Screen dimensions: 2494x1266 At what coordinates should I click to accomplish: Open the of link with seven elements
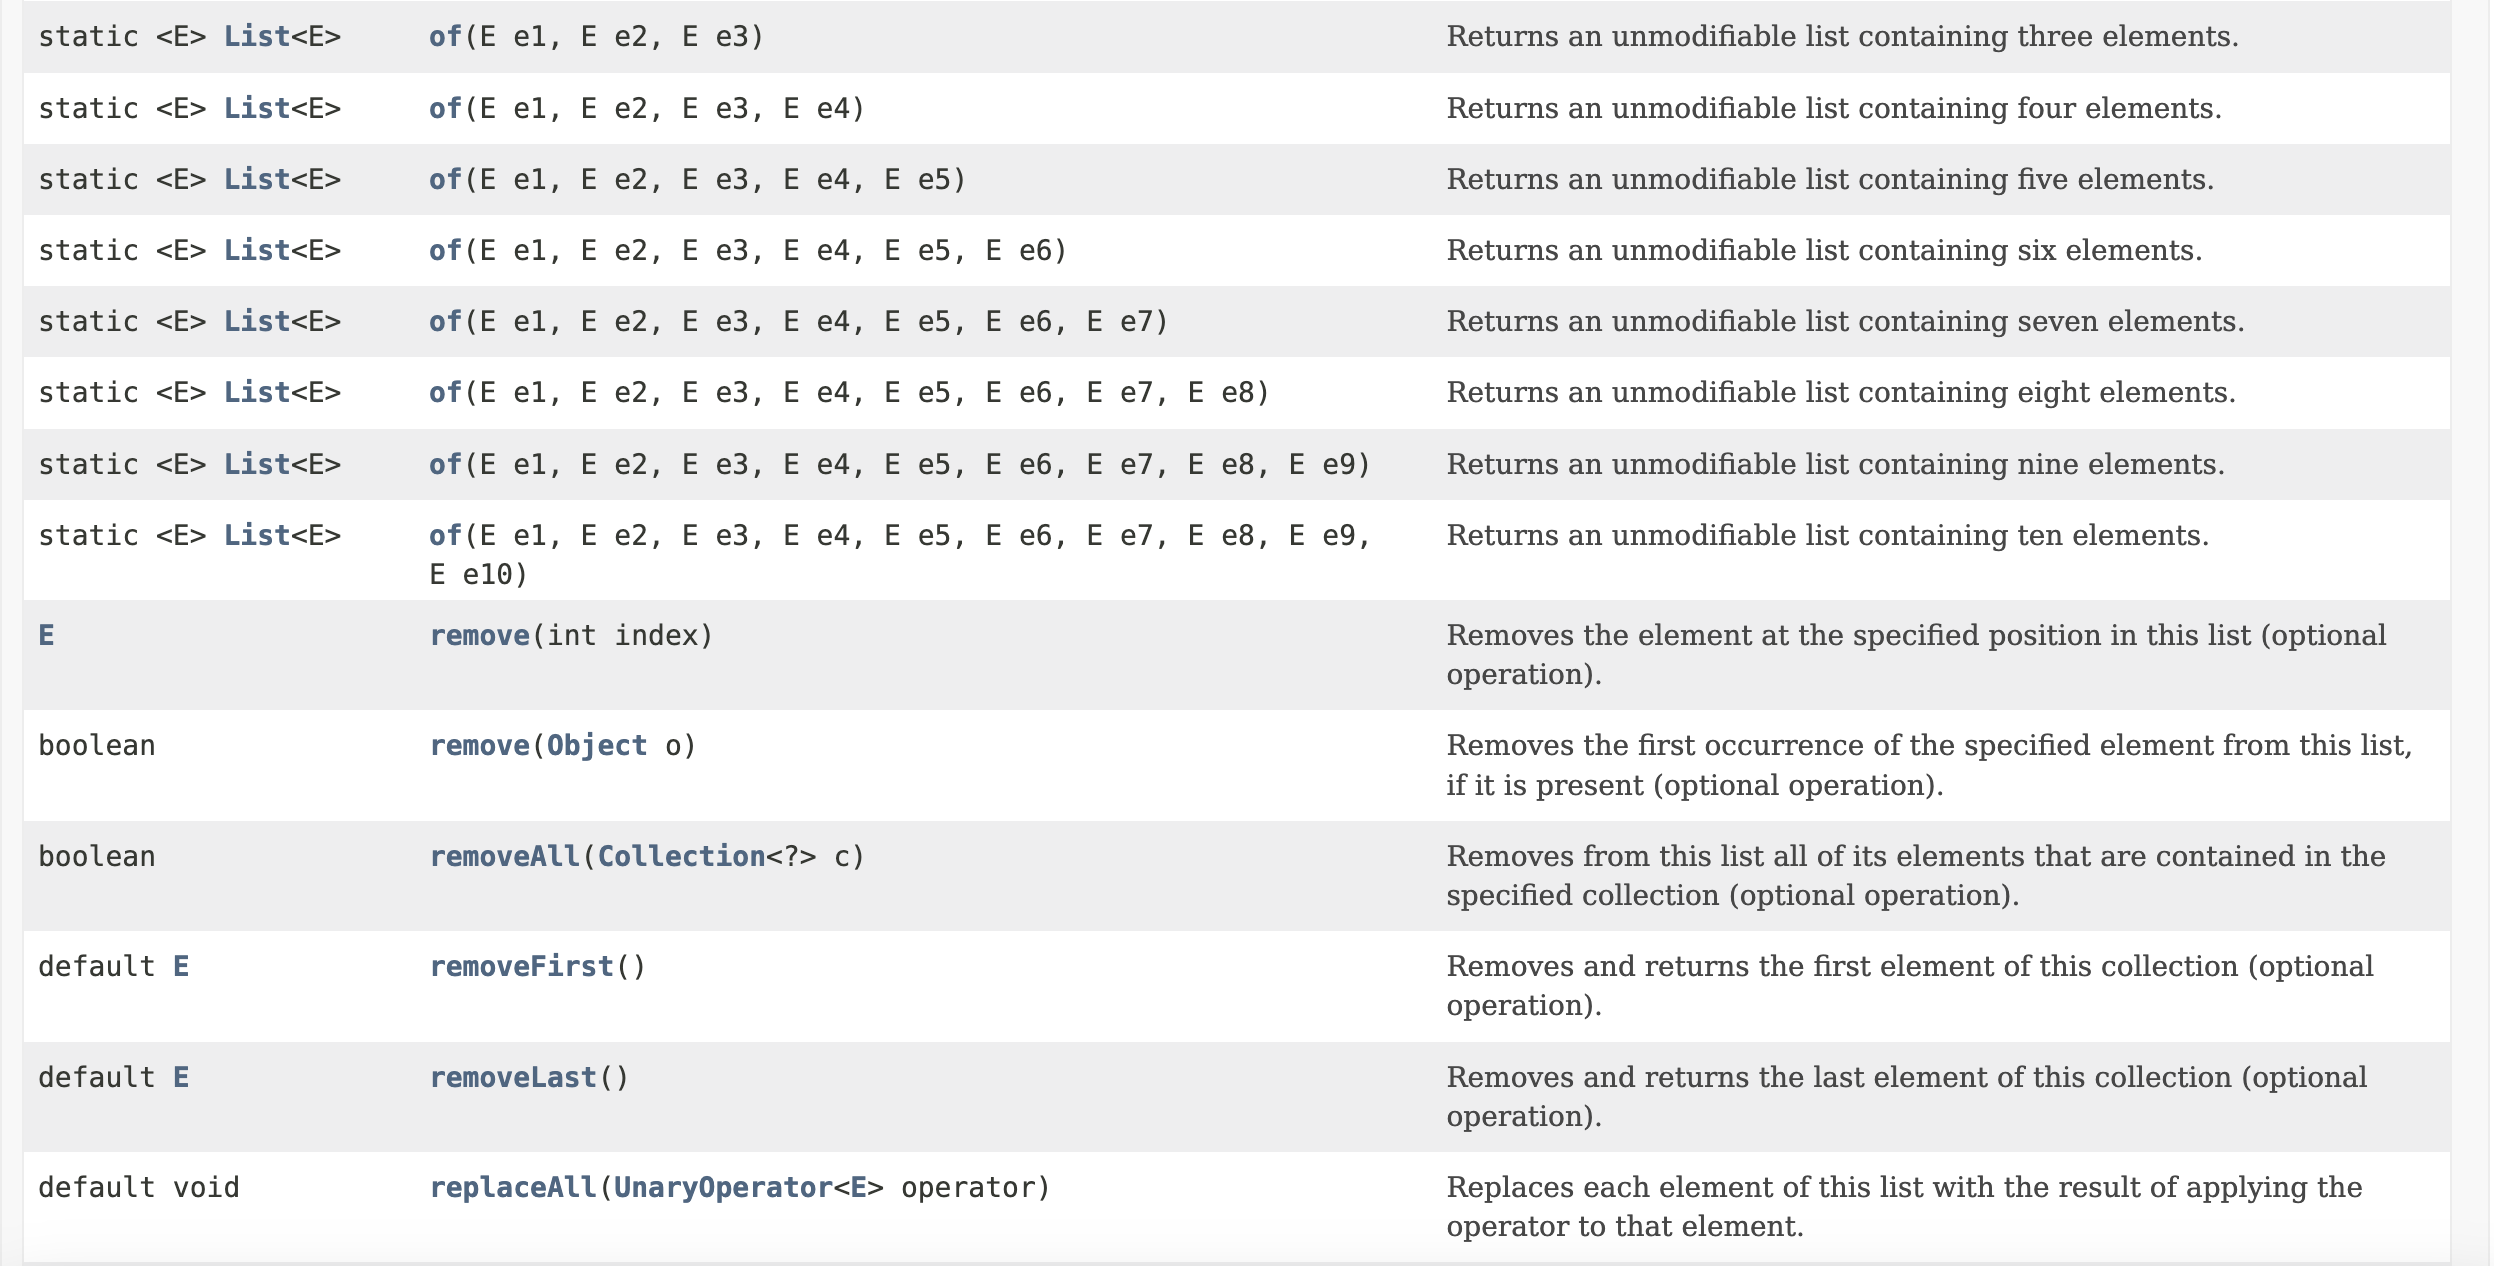(445, 322)
